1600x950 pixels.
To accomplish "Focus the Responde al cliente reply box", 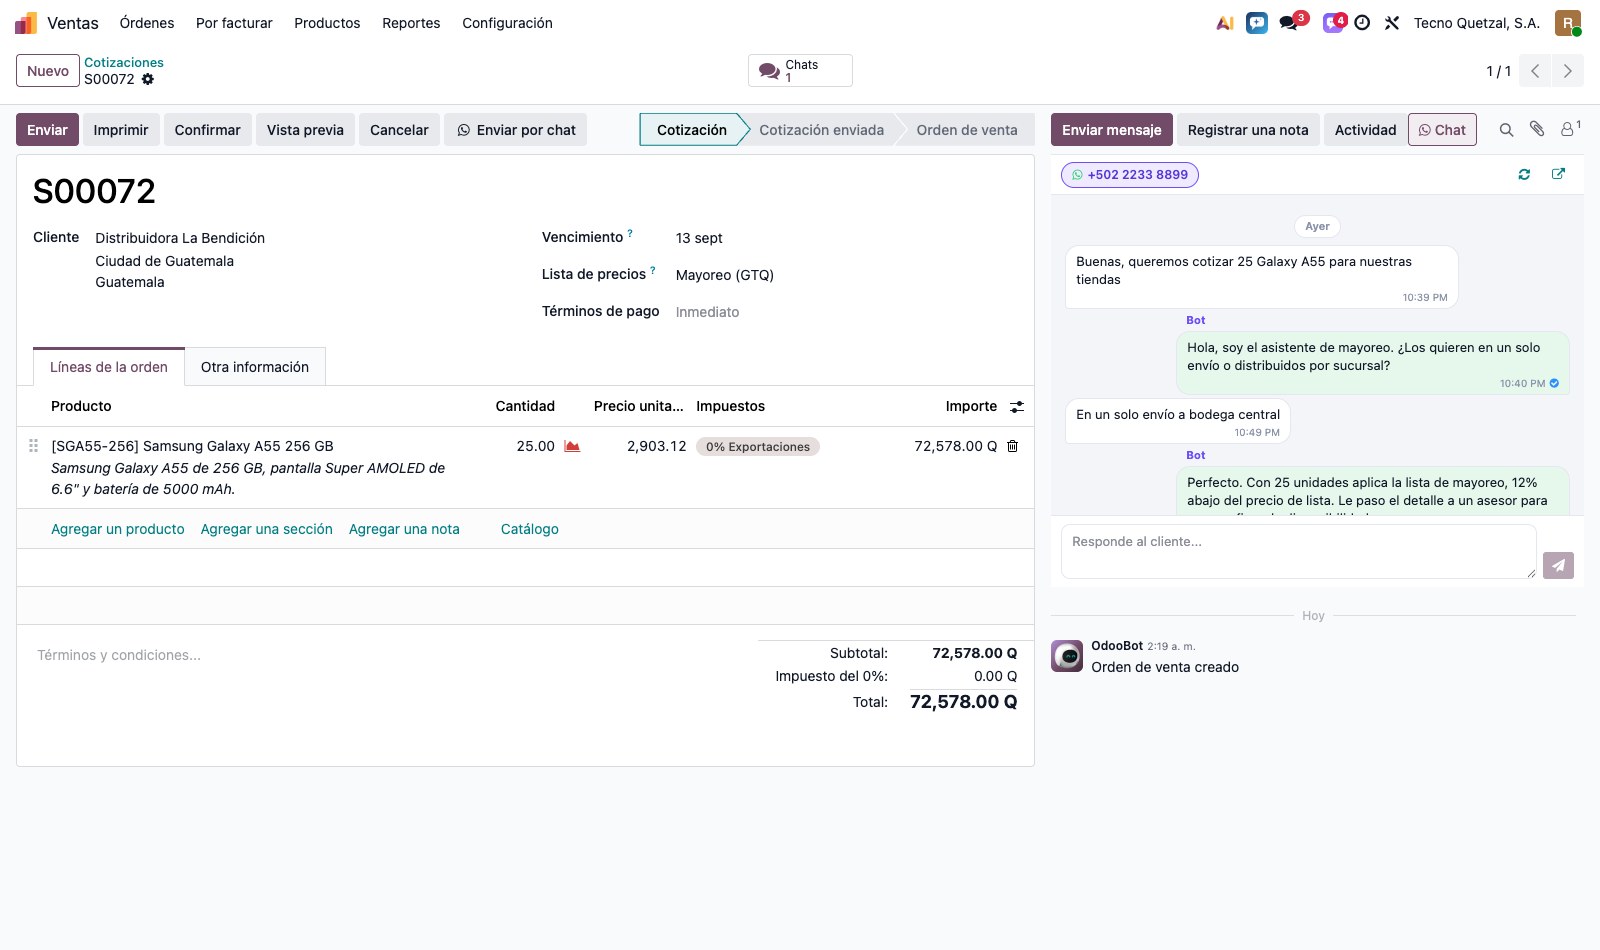I will (x=1298, y=552).
